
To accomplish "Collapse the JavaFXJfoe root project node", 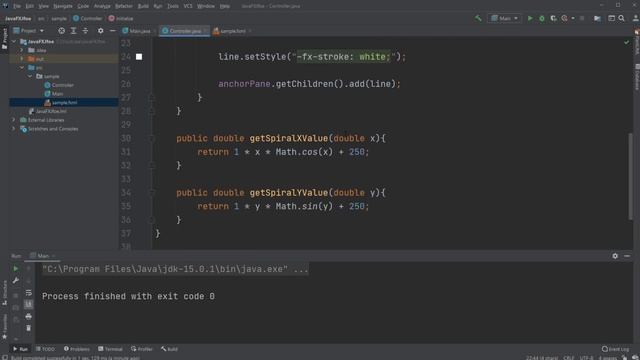I will click(13, 42).
